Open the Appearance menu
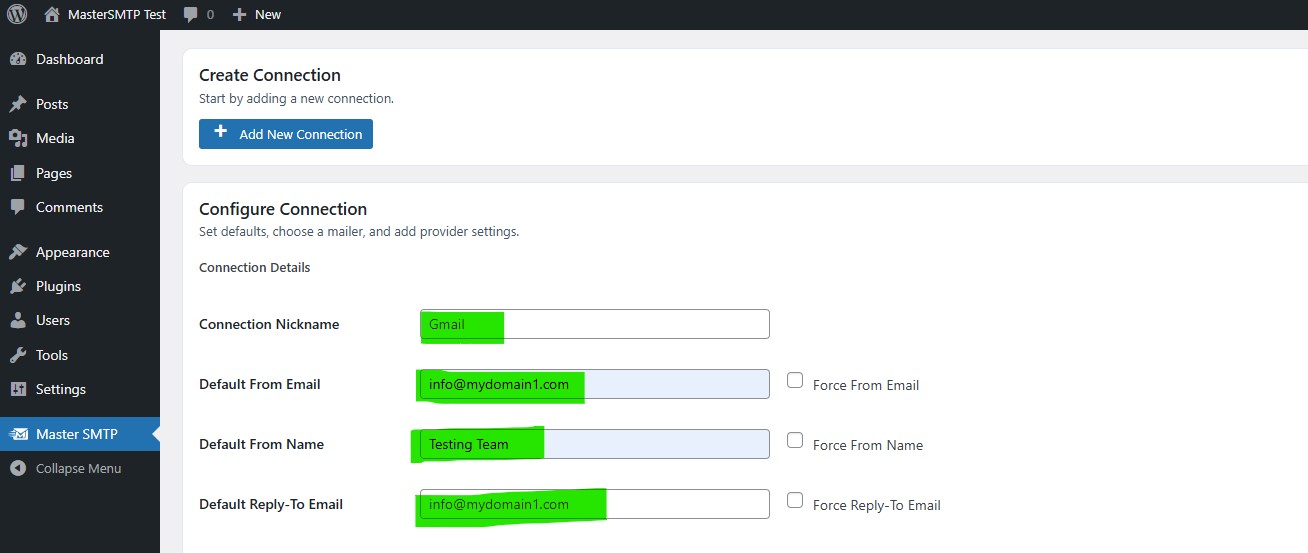Viewport: 1308px width, 553px height. coord(72,252)
